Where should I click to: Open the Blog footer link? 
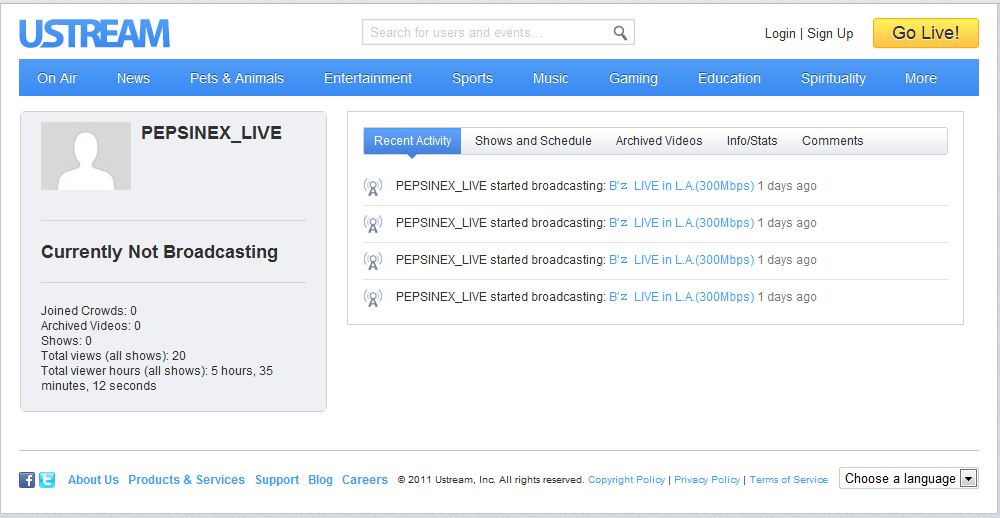click(x=320, y=480)
